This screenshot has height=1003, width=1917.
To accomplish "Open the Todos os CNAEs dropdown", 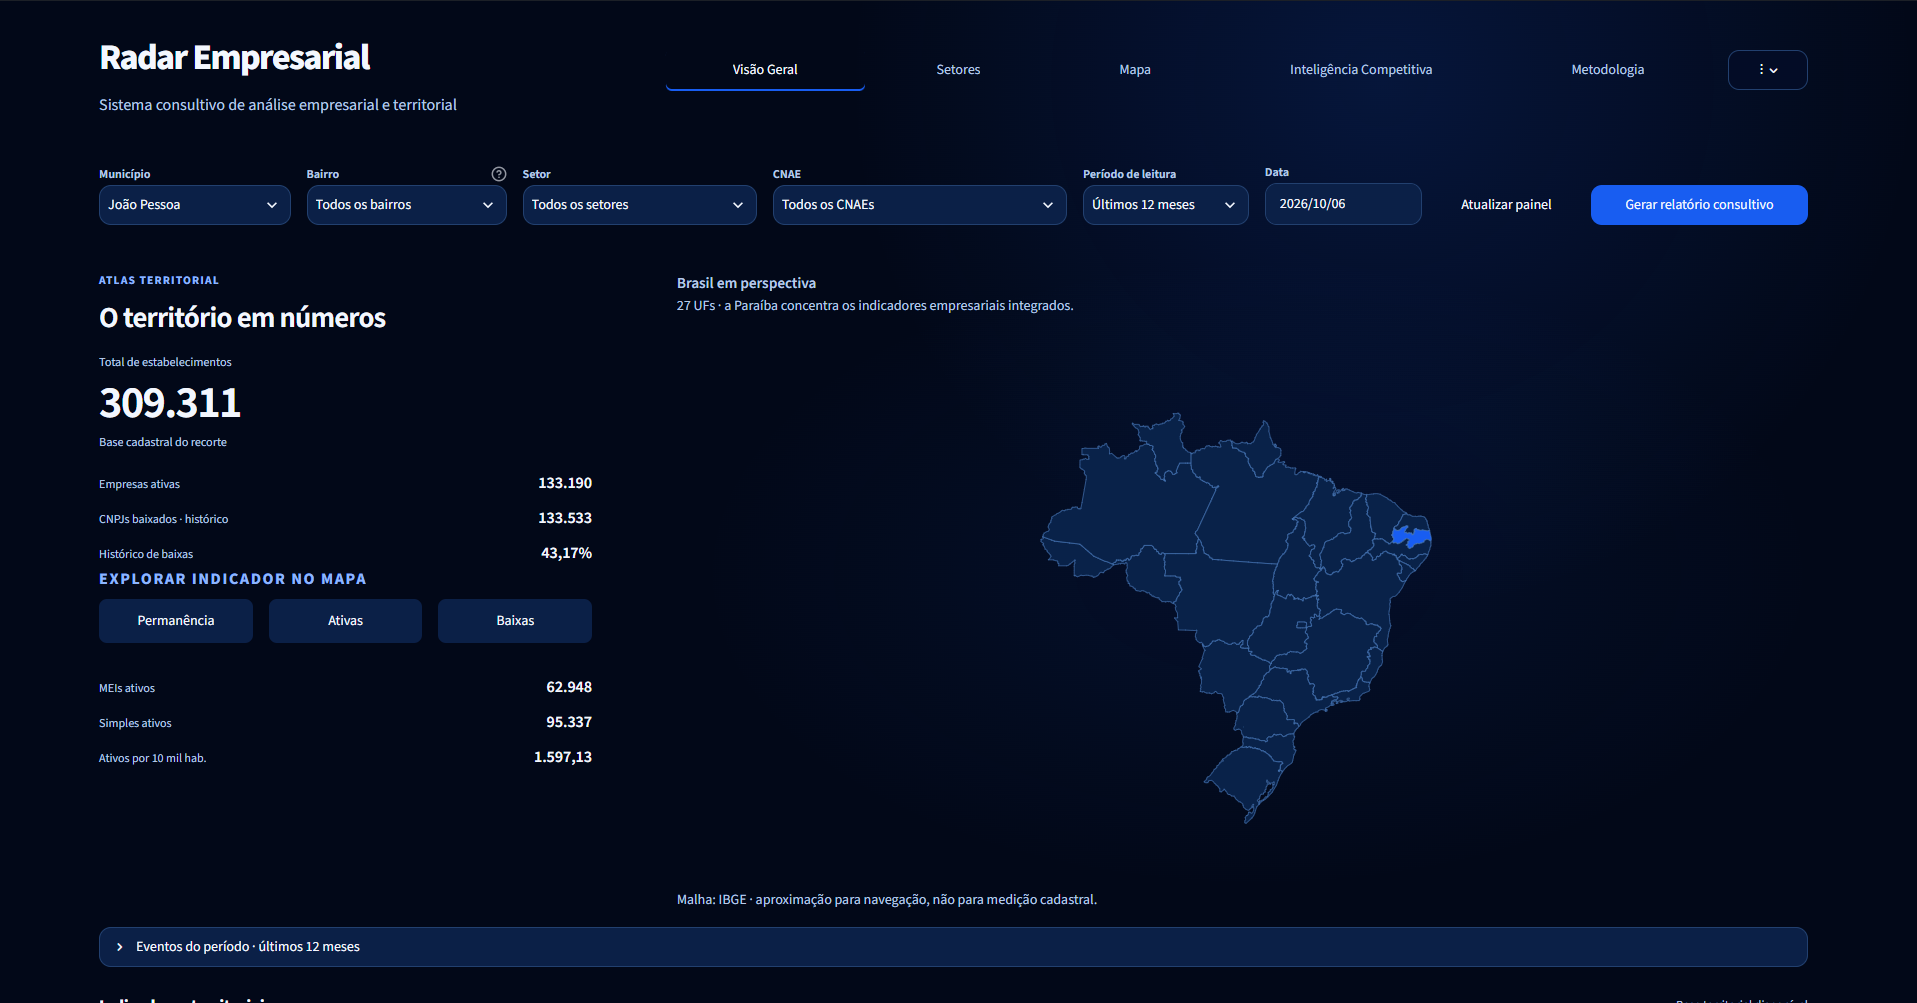I will (919, 205).
